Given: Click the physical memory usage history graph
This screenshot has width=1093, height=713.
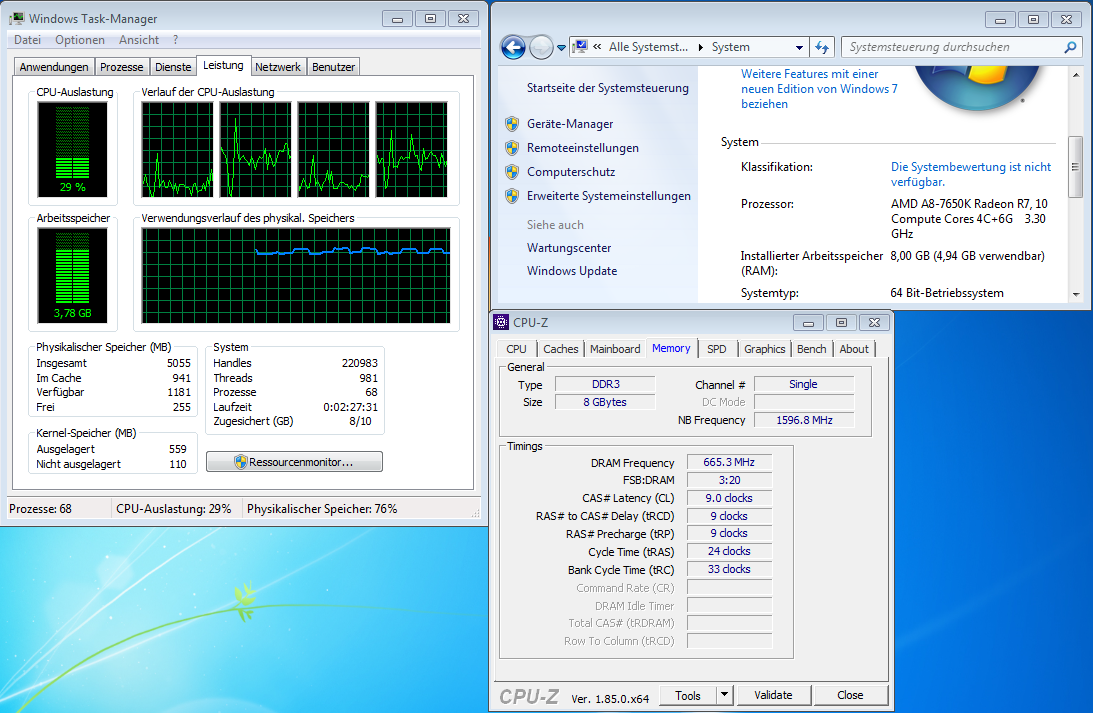Looking at the screenshot, I should pos(296,275).
